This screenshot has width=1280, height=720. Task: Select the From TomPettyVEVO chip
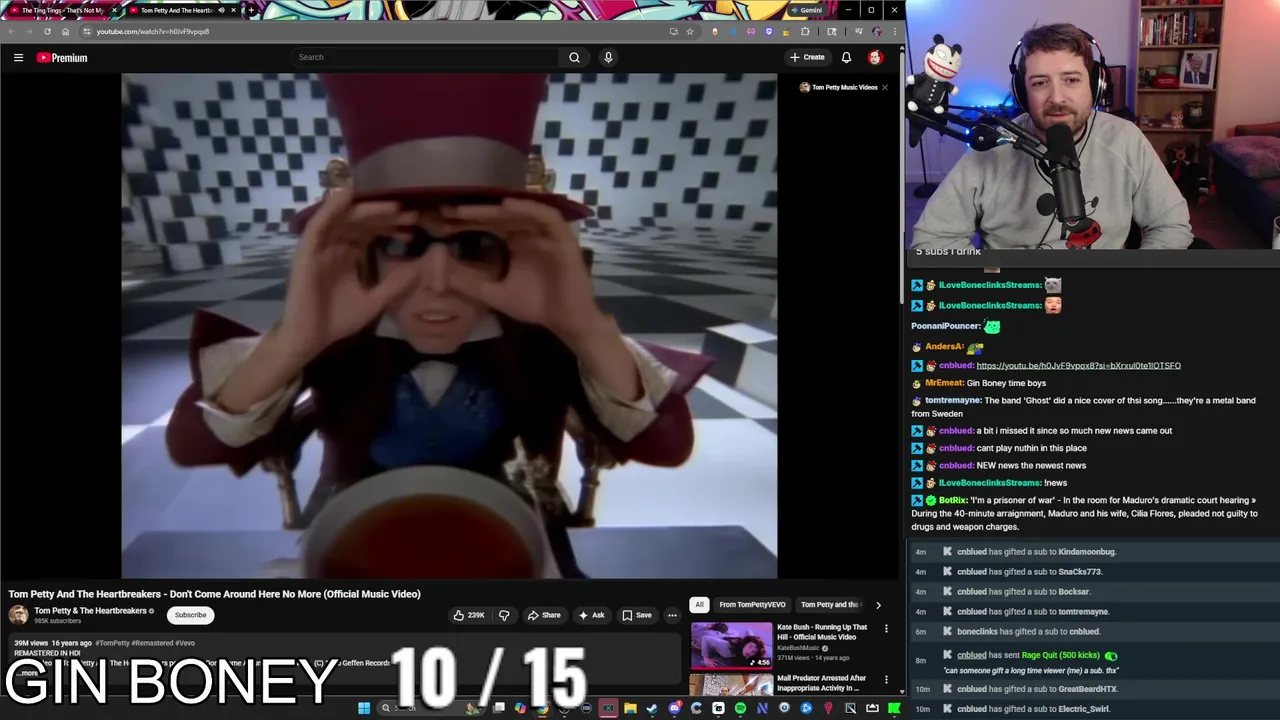pos(752,604)
